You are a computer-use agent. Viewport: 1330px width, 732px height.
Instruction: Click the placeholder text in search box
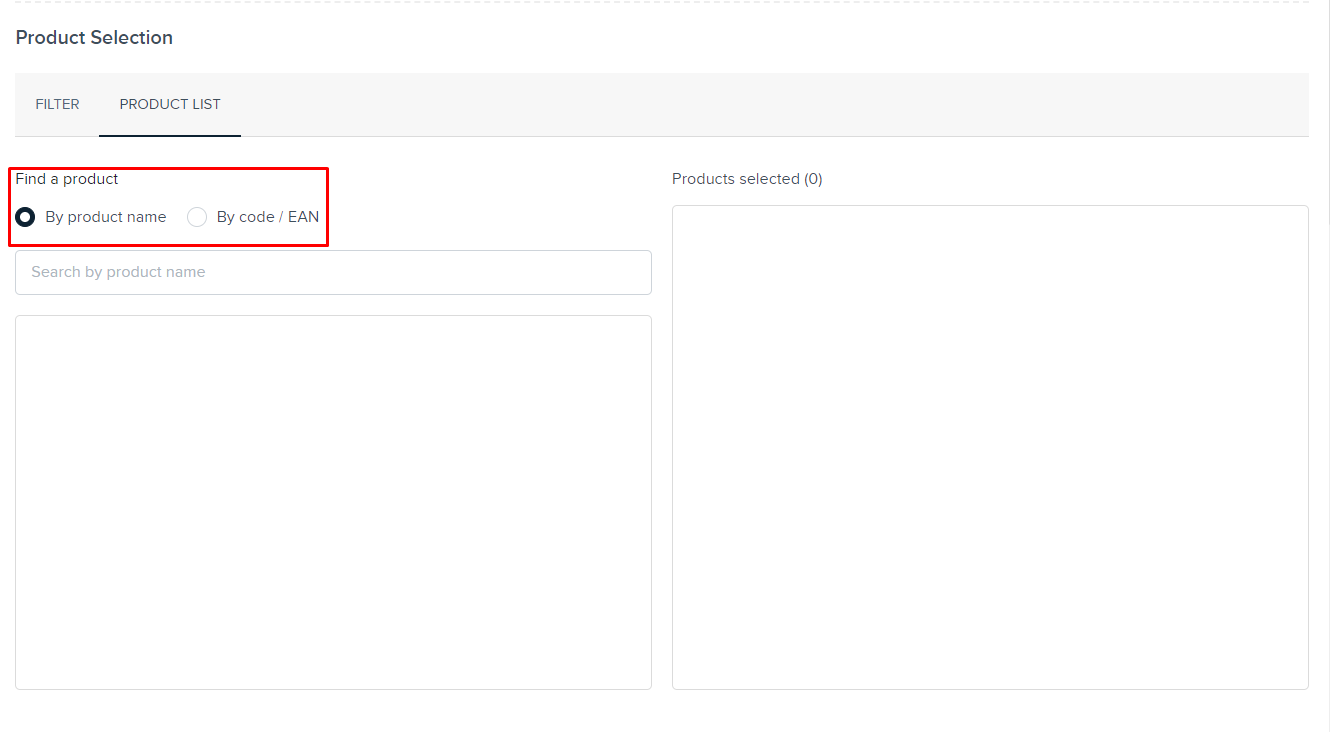click(x=118, y=272)
